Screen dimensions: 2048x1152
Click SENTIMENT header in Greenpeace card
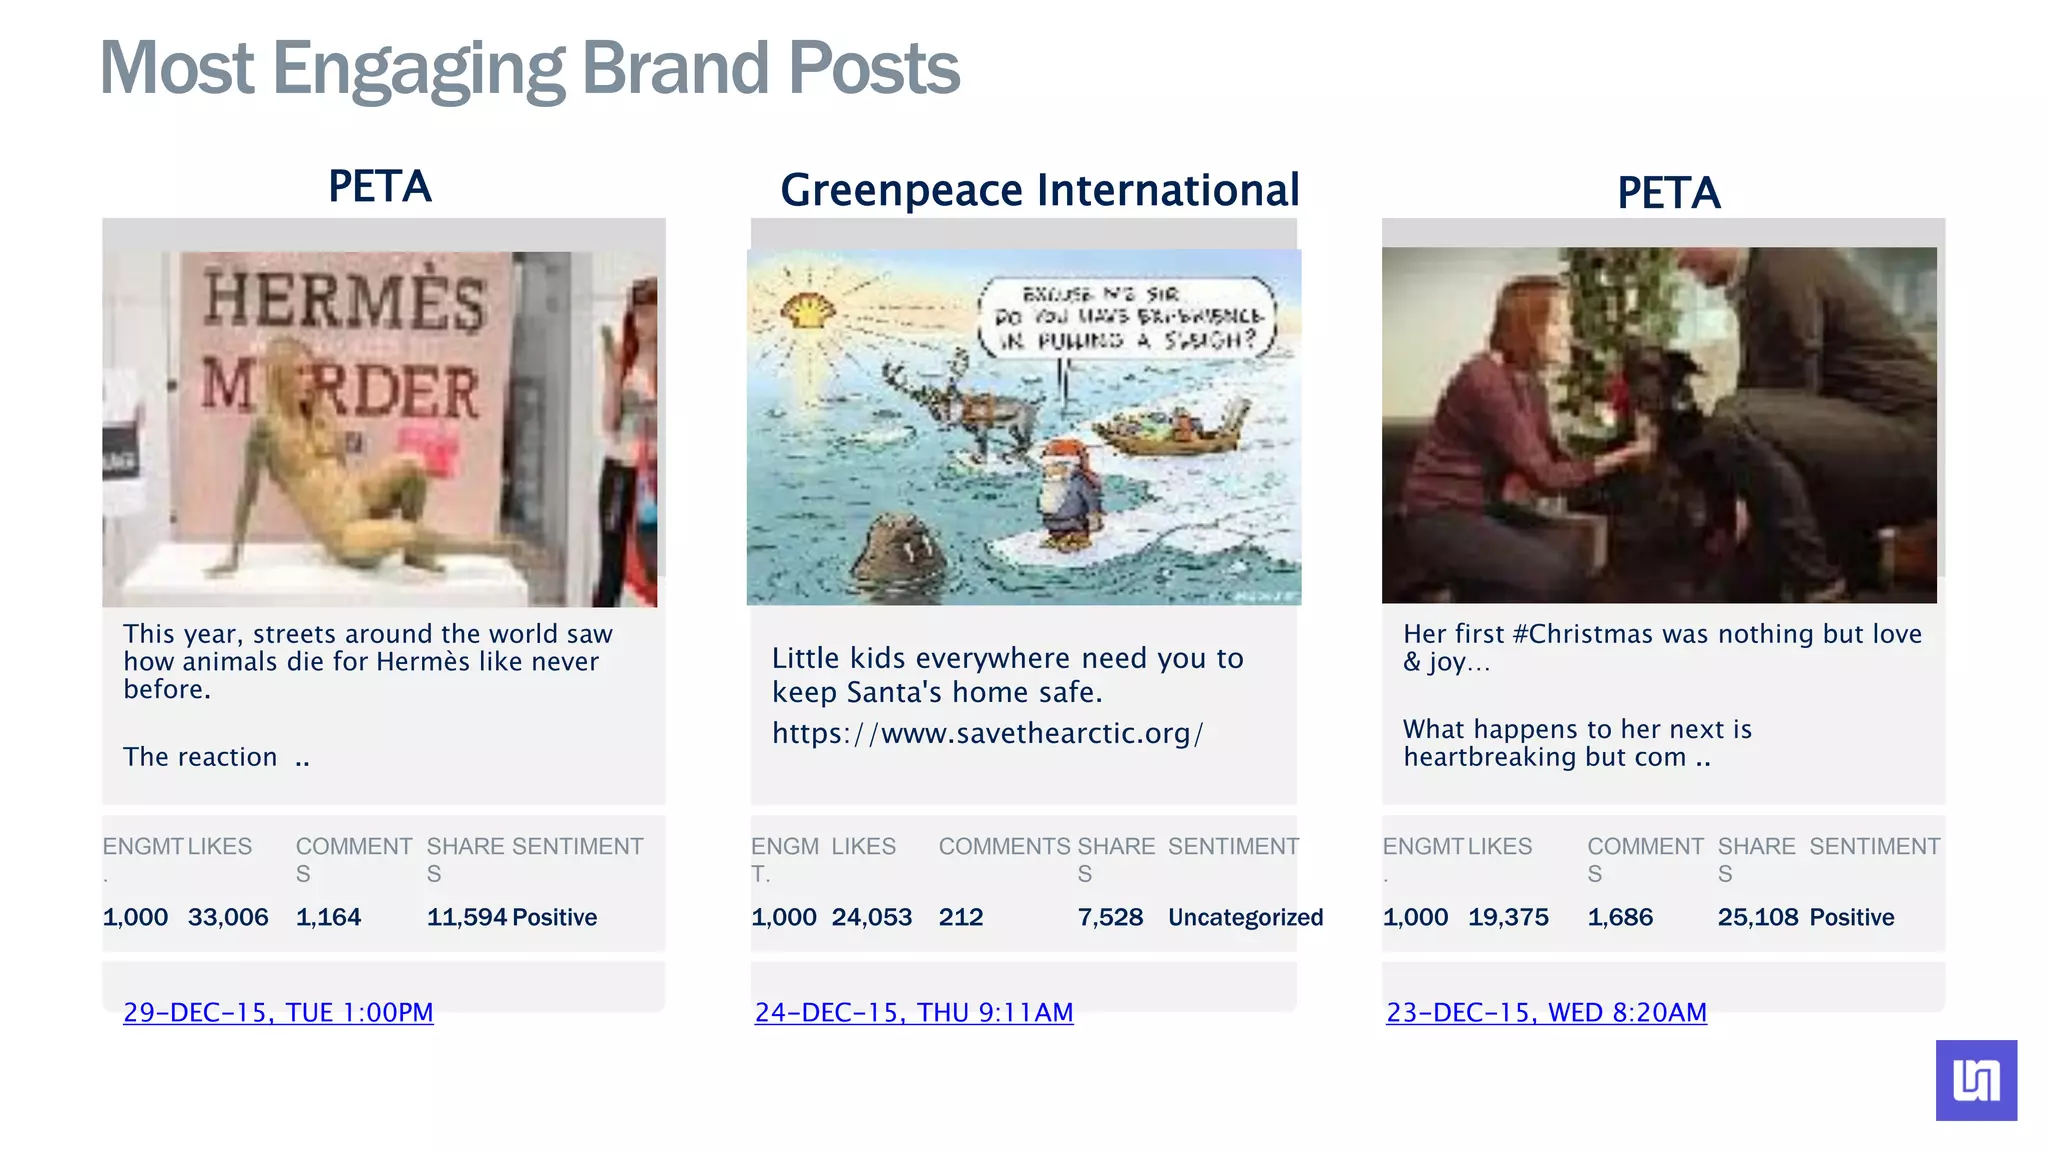coord(1234,846)
